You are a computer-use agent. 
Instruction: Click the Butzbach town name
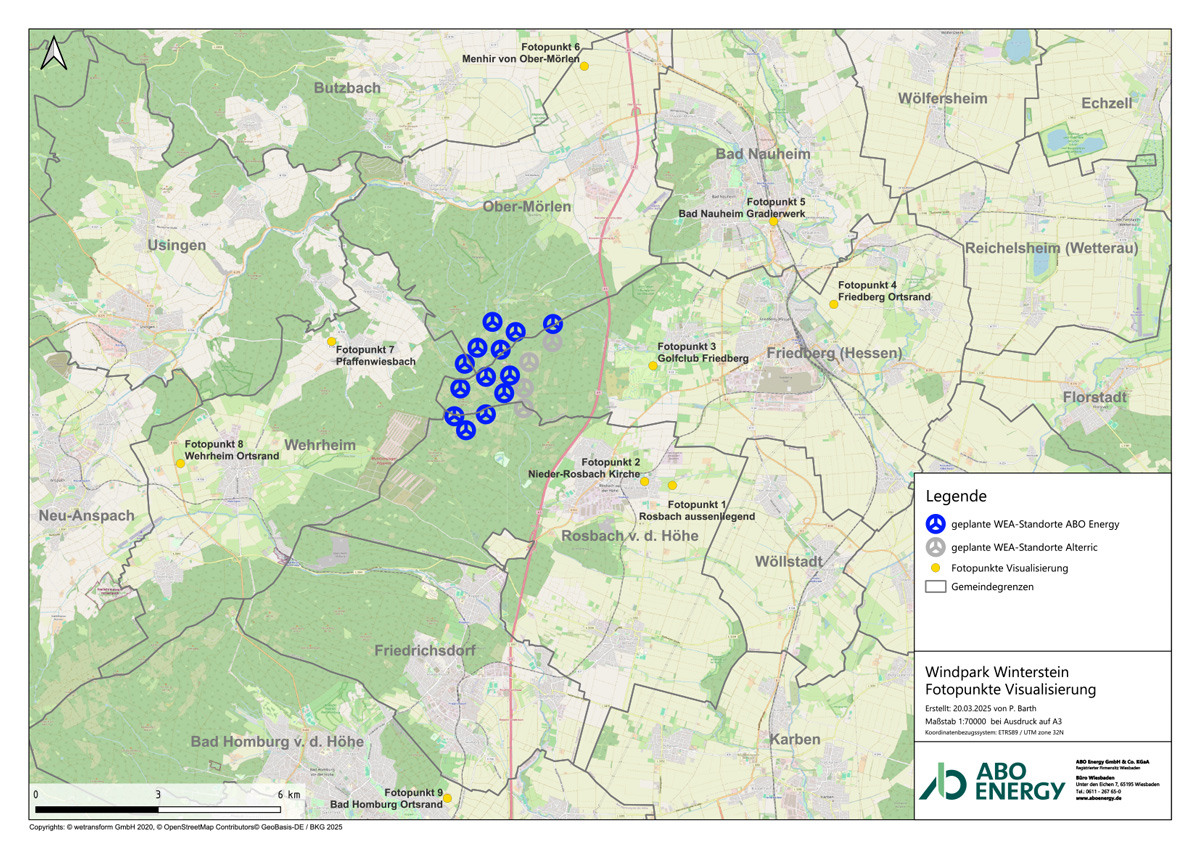pyautogui.click(x=347, y=88)
